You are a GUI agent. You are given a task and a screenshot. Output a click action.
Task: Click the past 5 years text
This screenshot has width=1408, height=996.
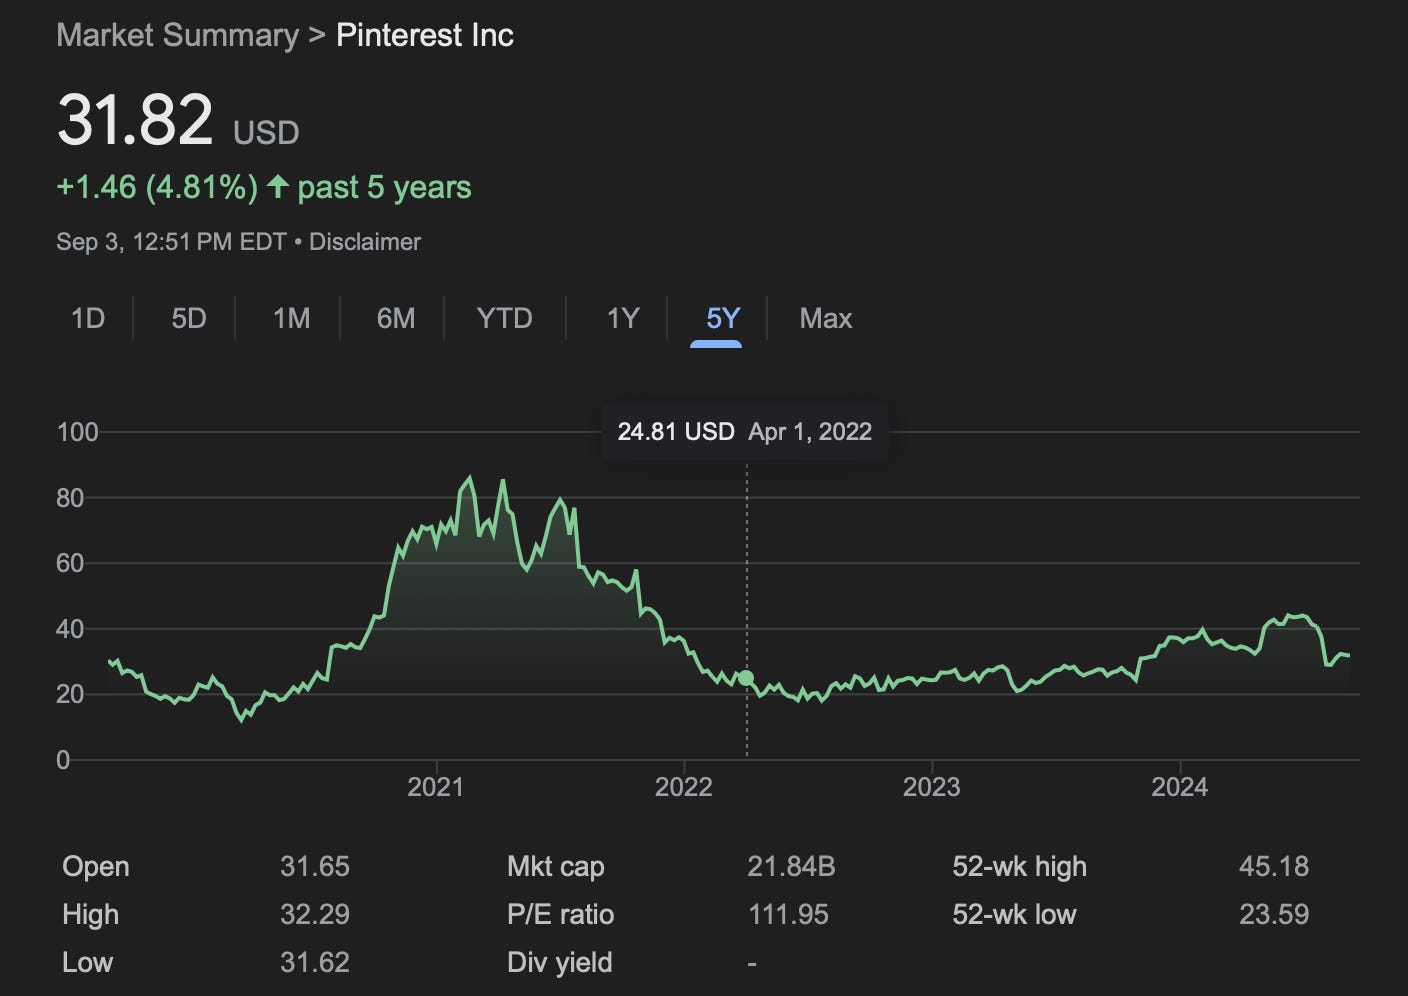384,187
